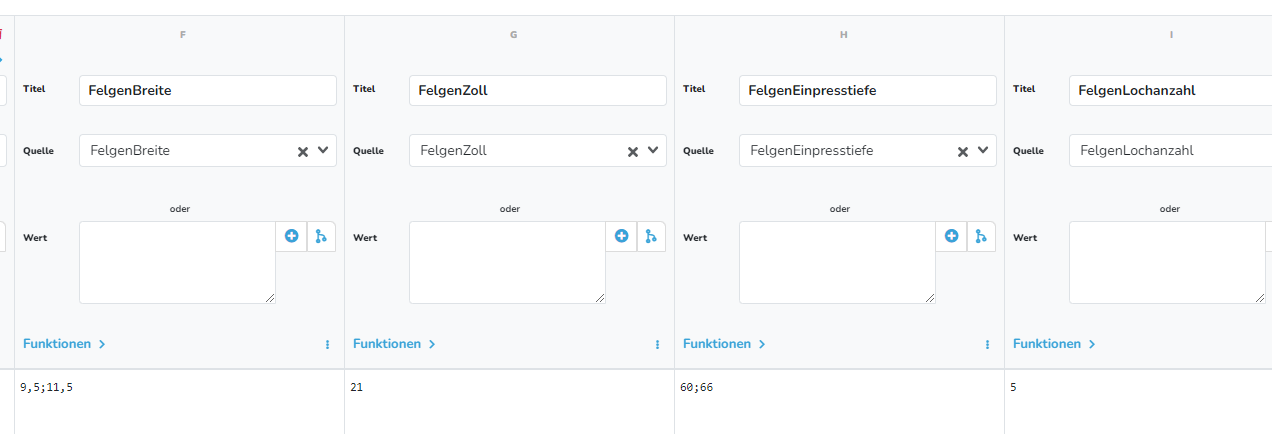
Task: Click the branch icon in FelgenZoll Wert
Action: [651, 237]
